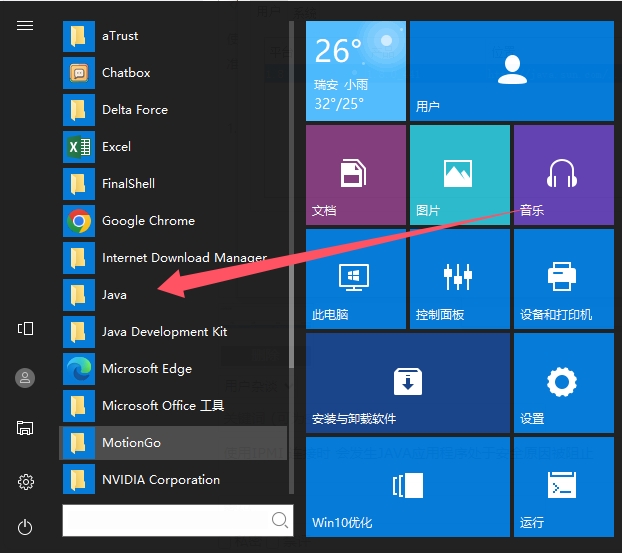Image resolution: width=622 pixels, height=553 pixels.
Task: Open the 此电脑 tile
Action: point(356,279)
